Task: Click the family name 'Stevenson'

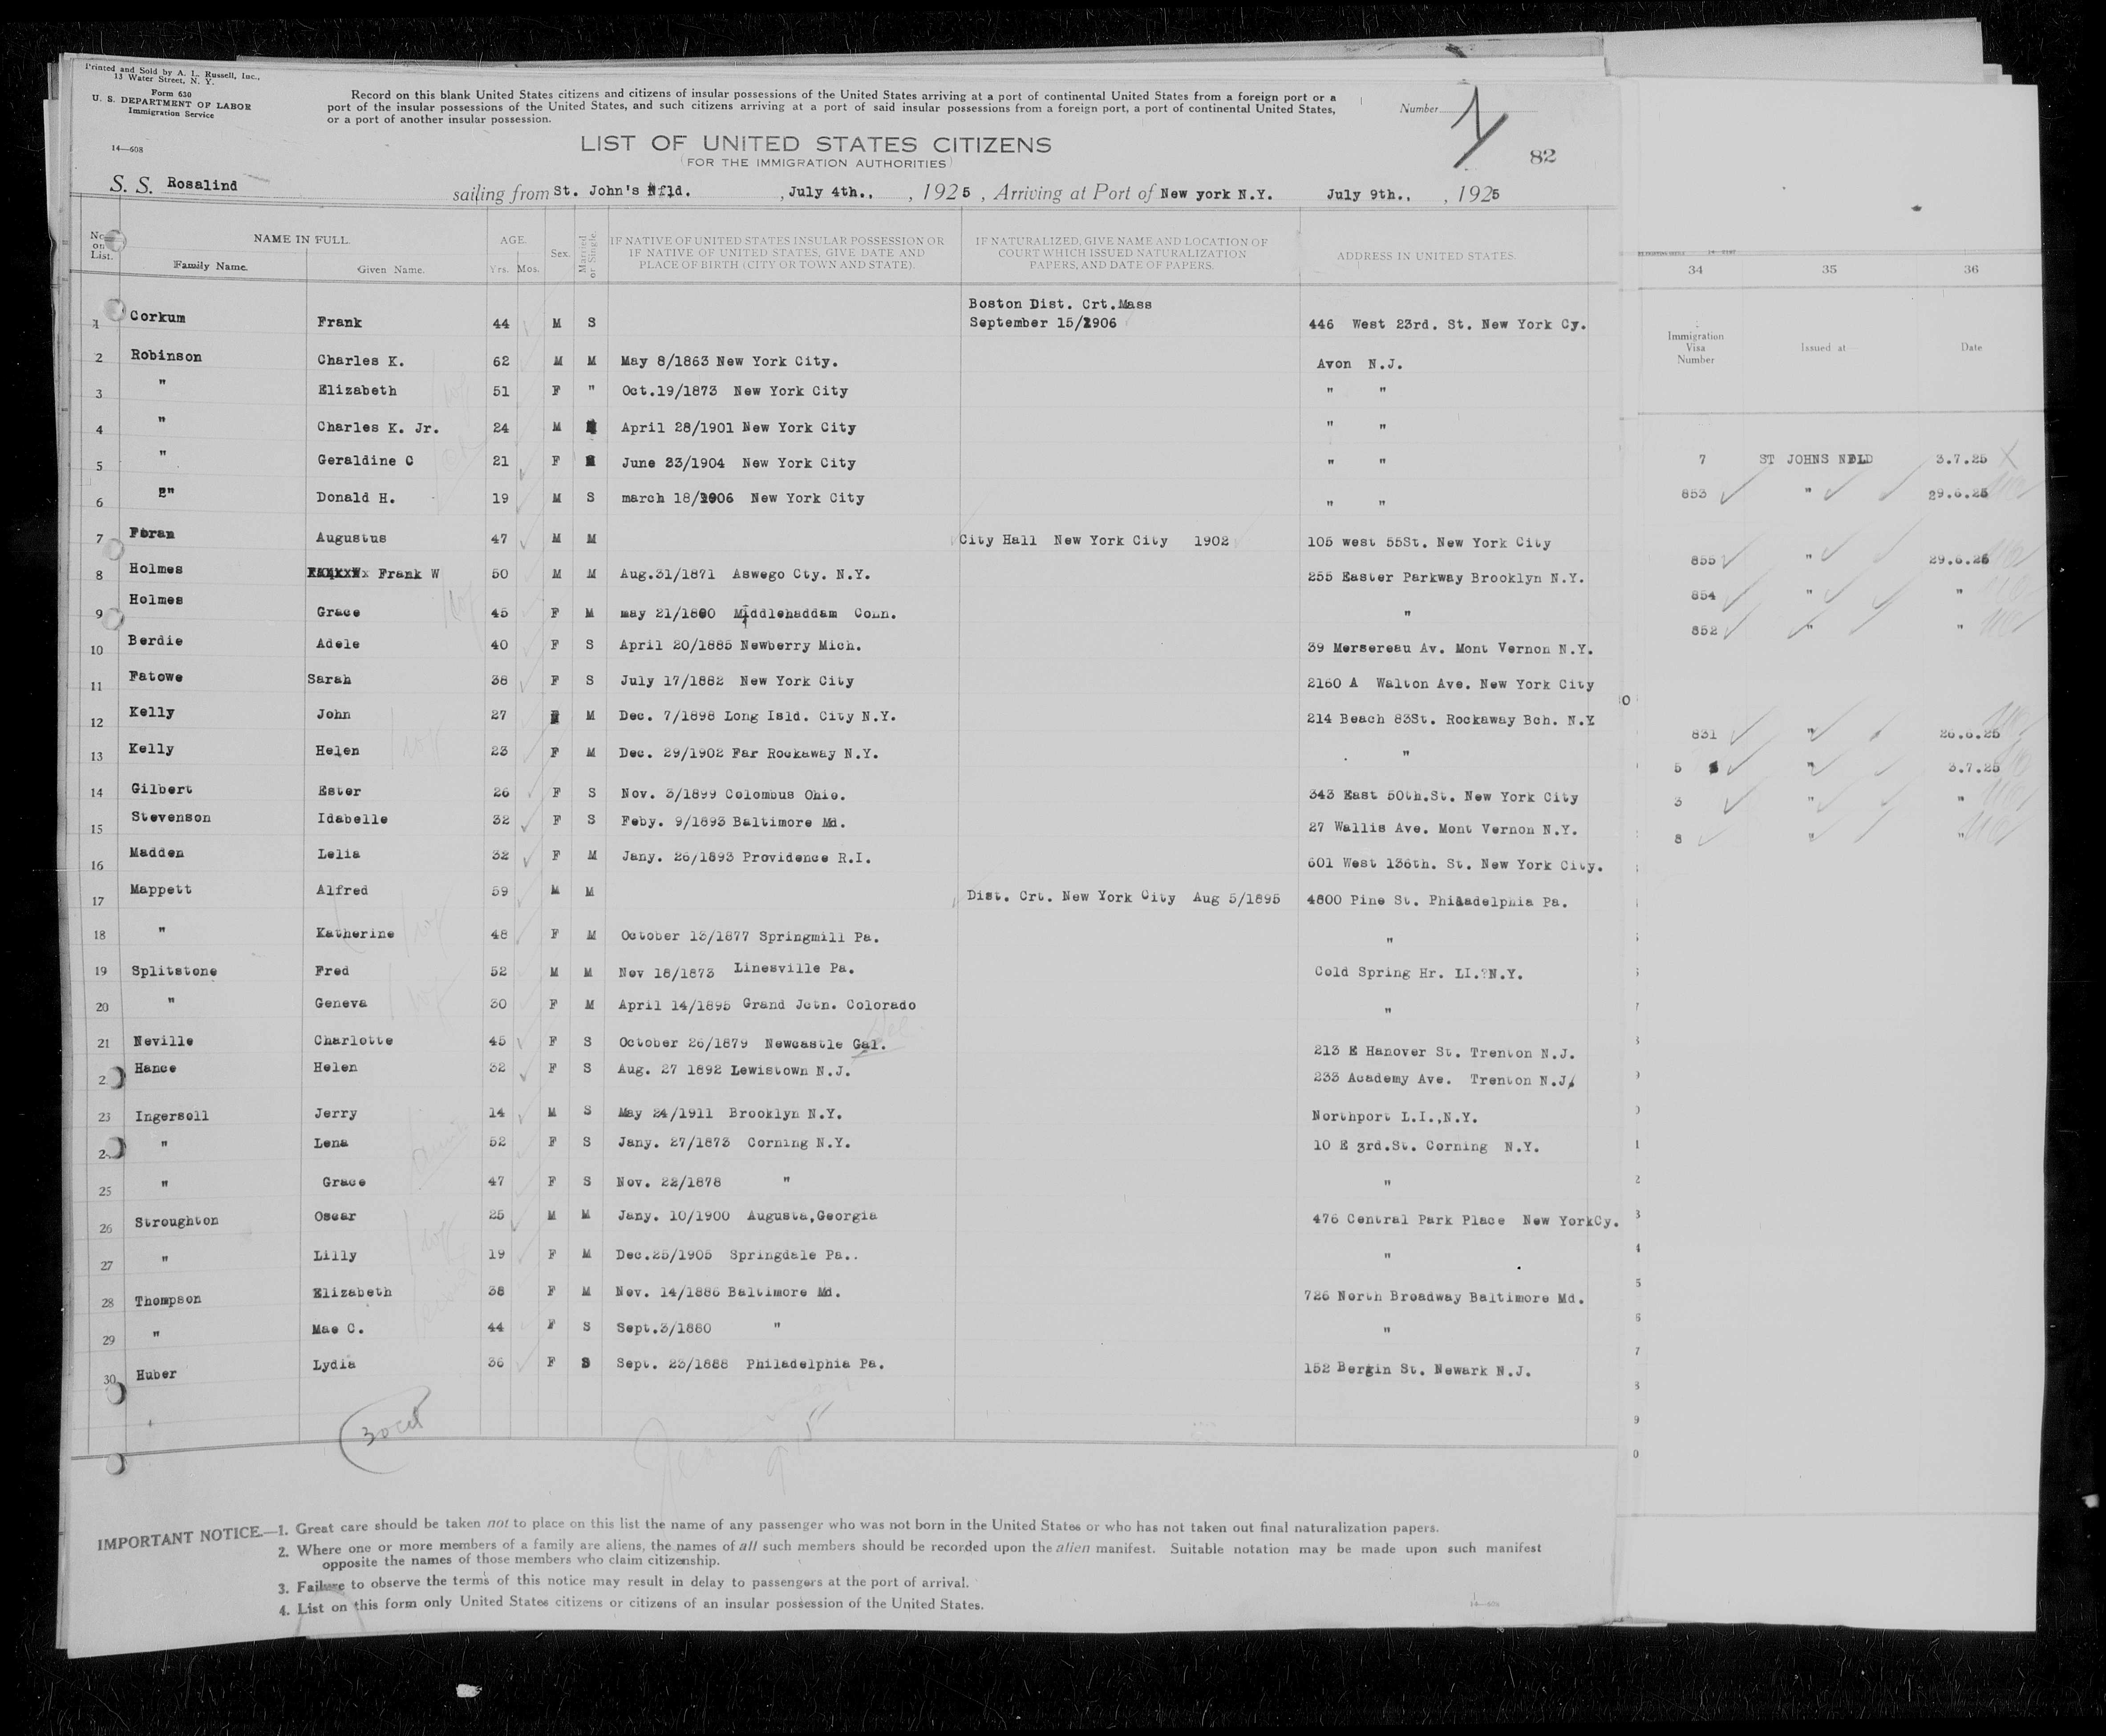Action: point(171,818)
